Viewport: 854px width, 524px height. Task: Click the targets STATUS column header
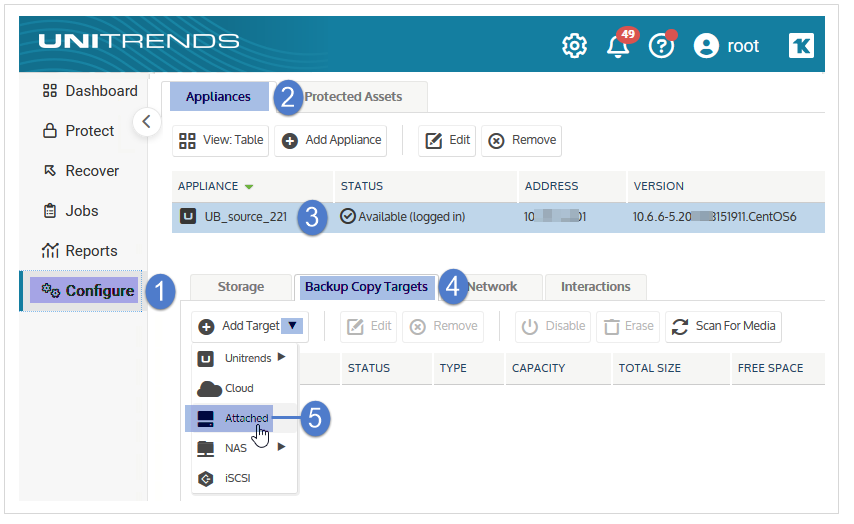pos(387,368)
